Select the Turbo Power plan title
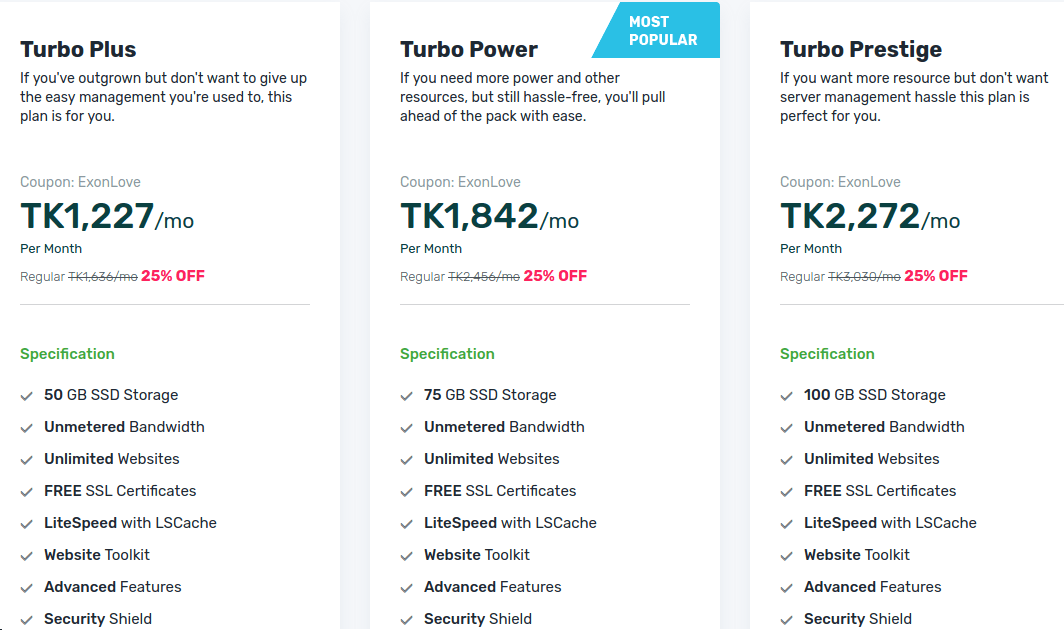The image size is (1064, 640). (x=469, y=49)
